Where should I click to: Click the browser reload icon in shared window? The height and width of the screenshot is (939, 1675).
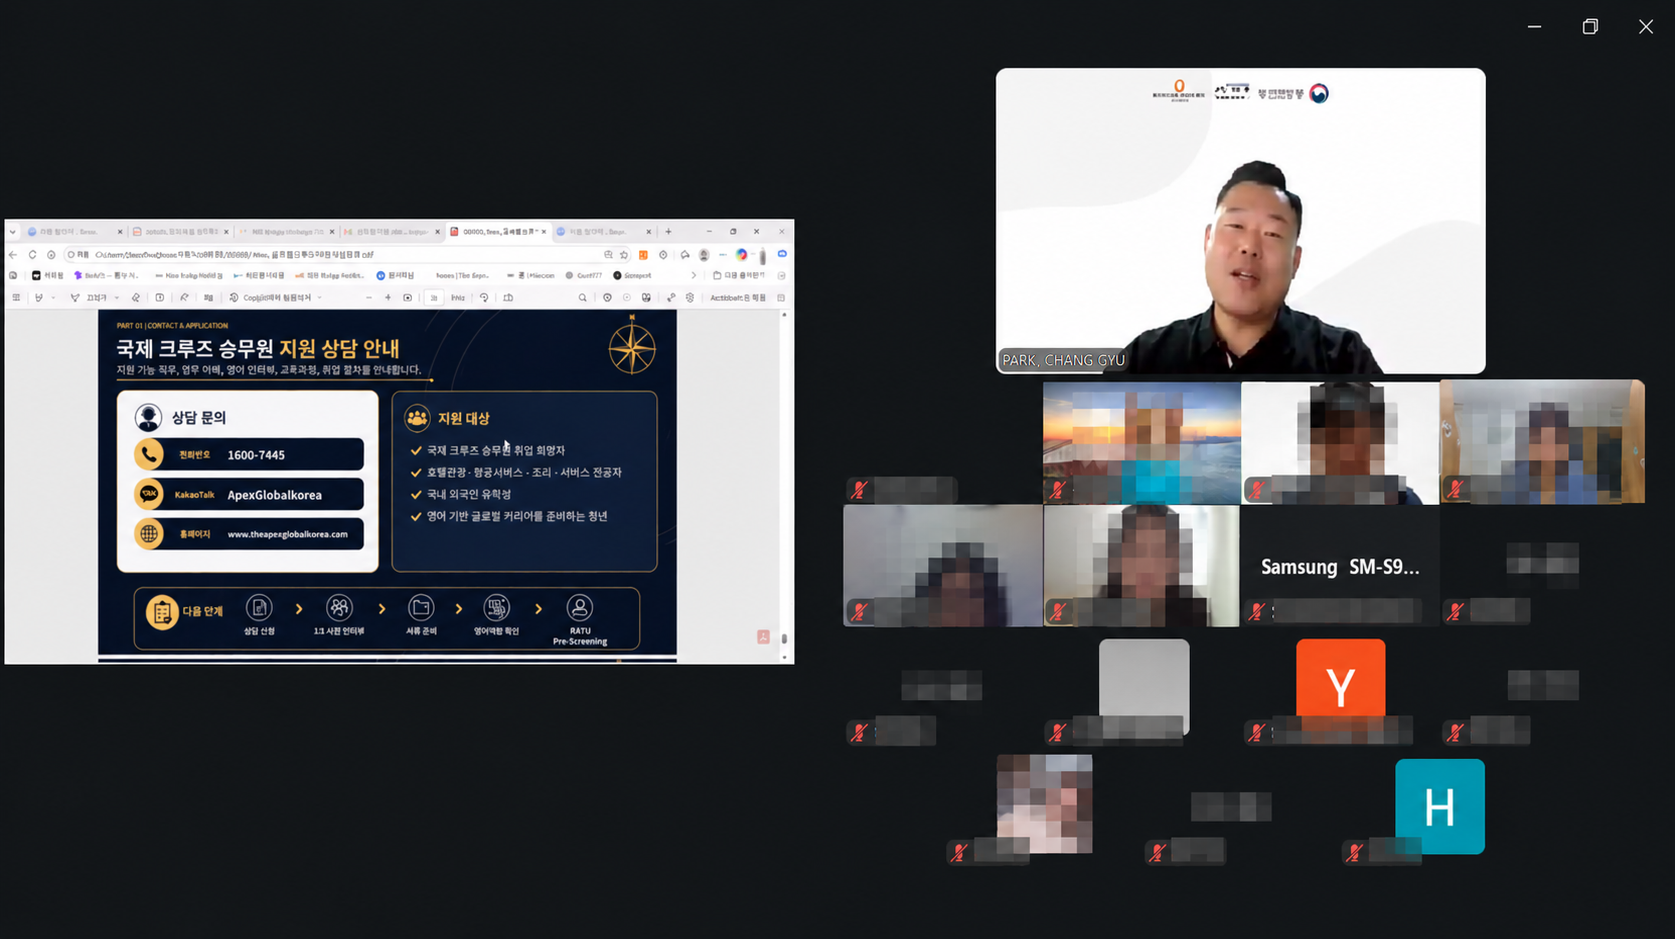tap(32, 255)
